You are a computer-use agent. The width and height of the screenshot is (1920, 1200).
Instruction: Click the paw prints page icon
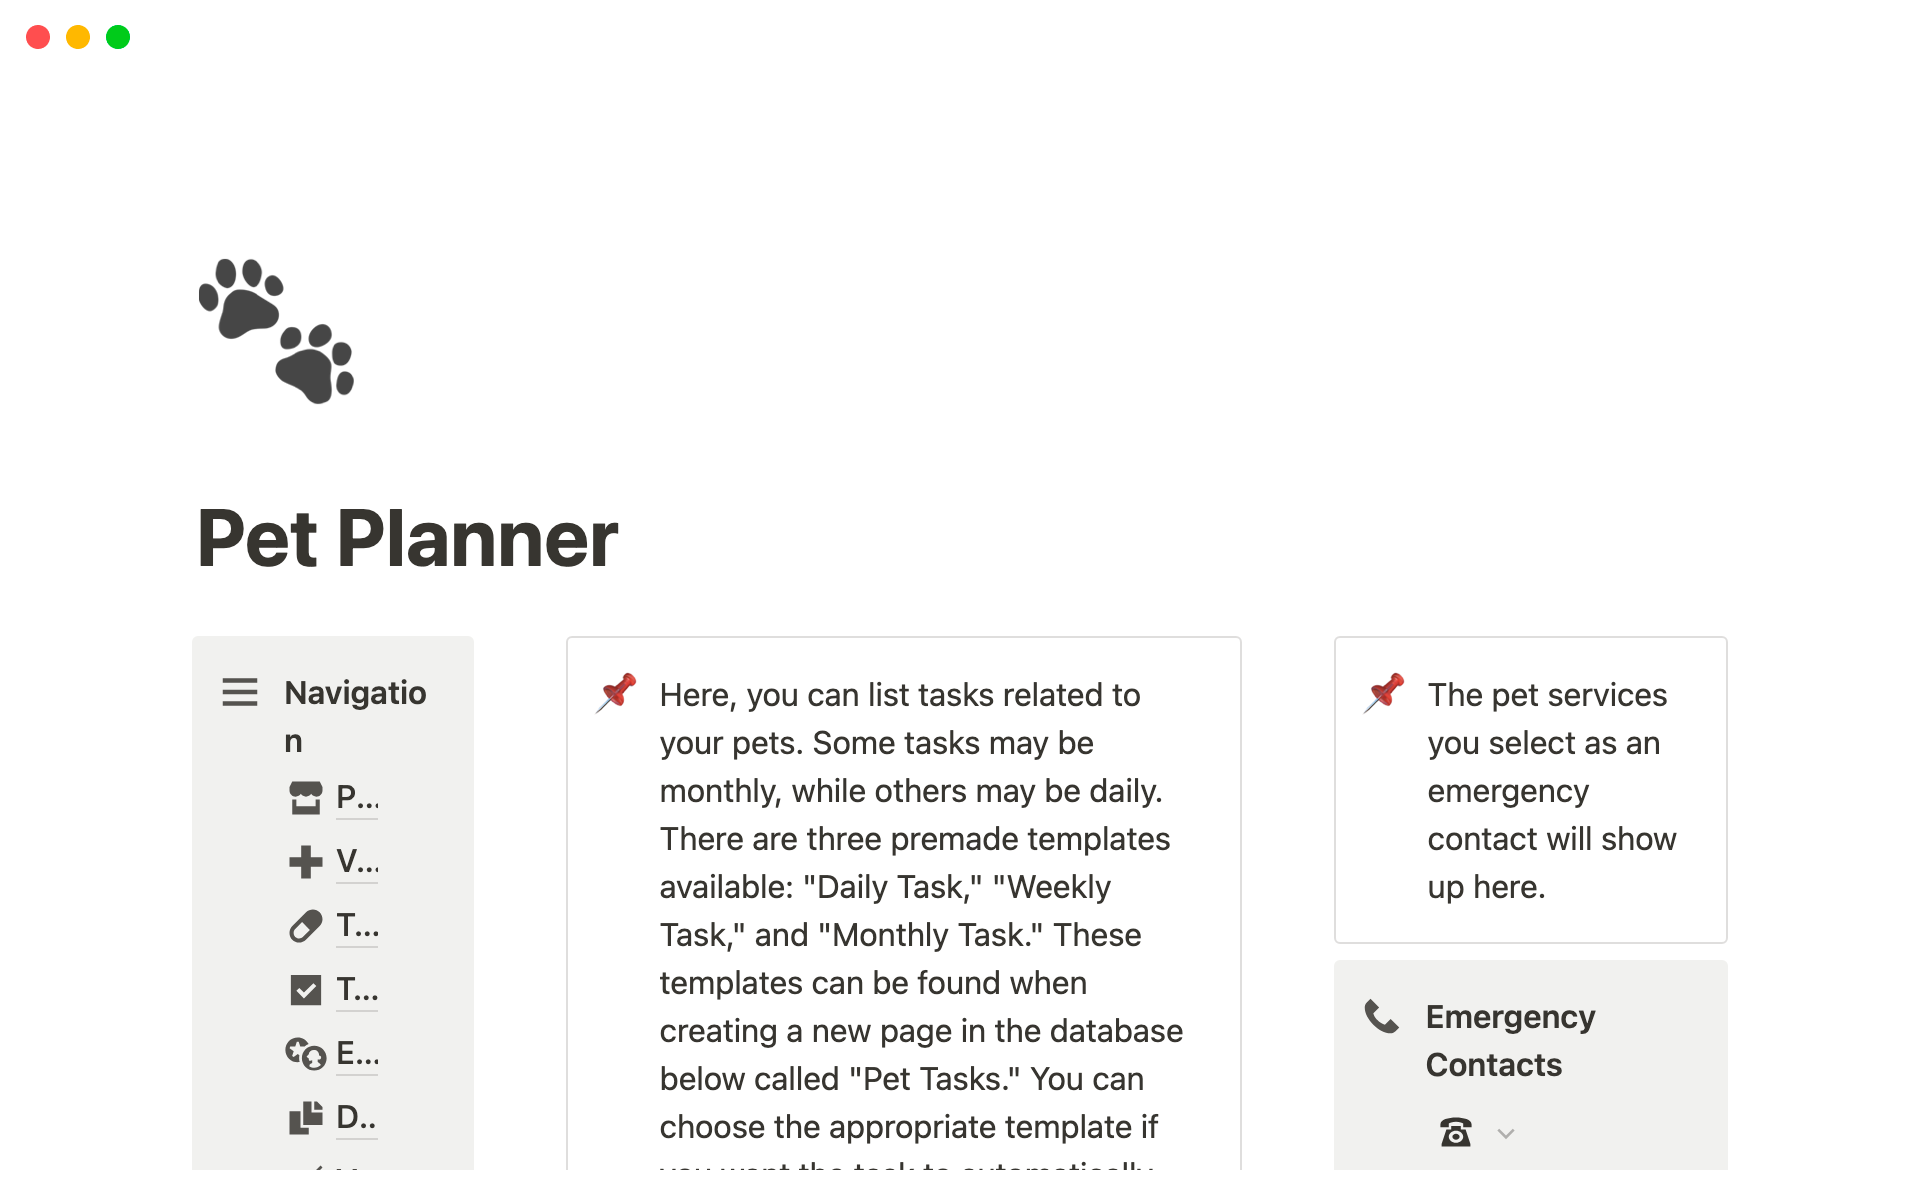tap(277, 331)
